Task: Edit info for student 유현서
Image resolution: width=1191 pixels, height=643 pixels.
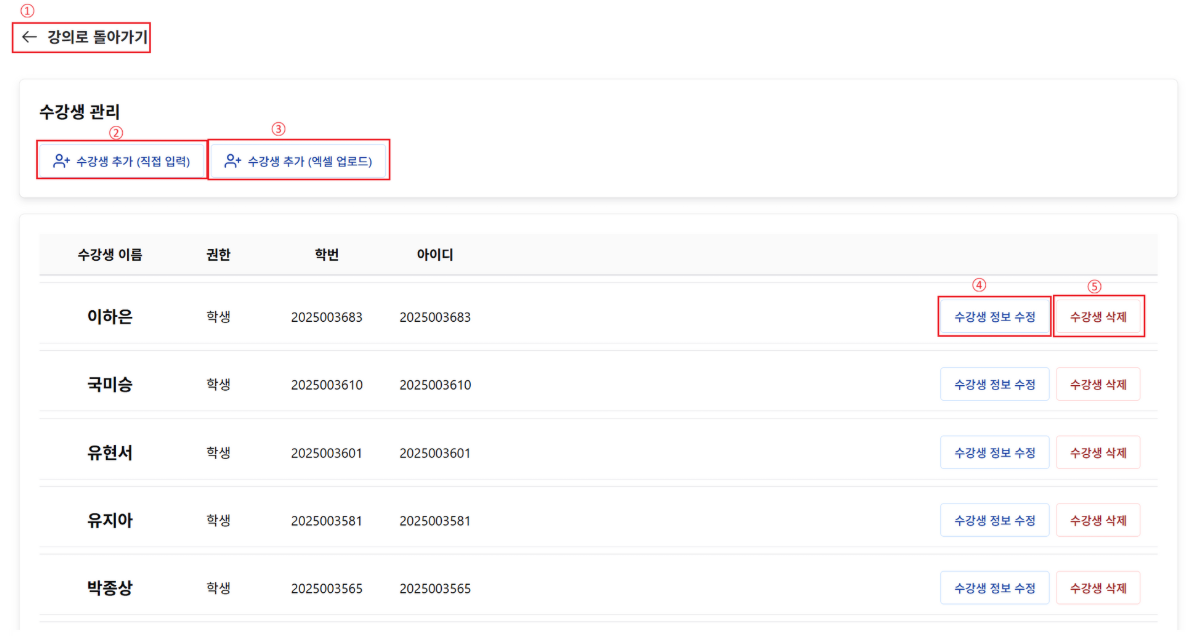Action: point(994,452)
